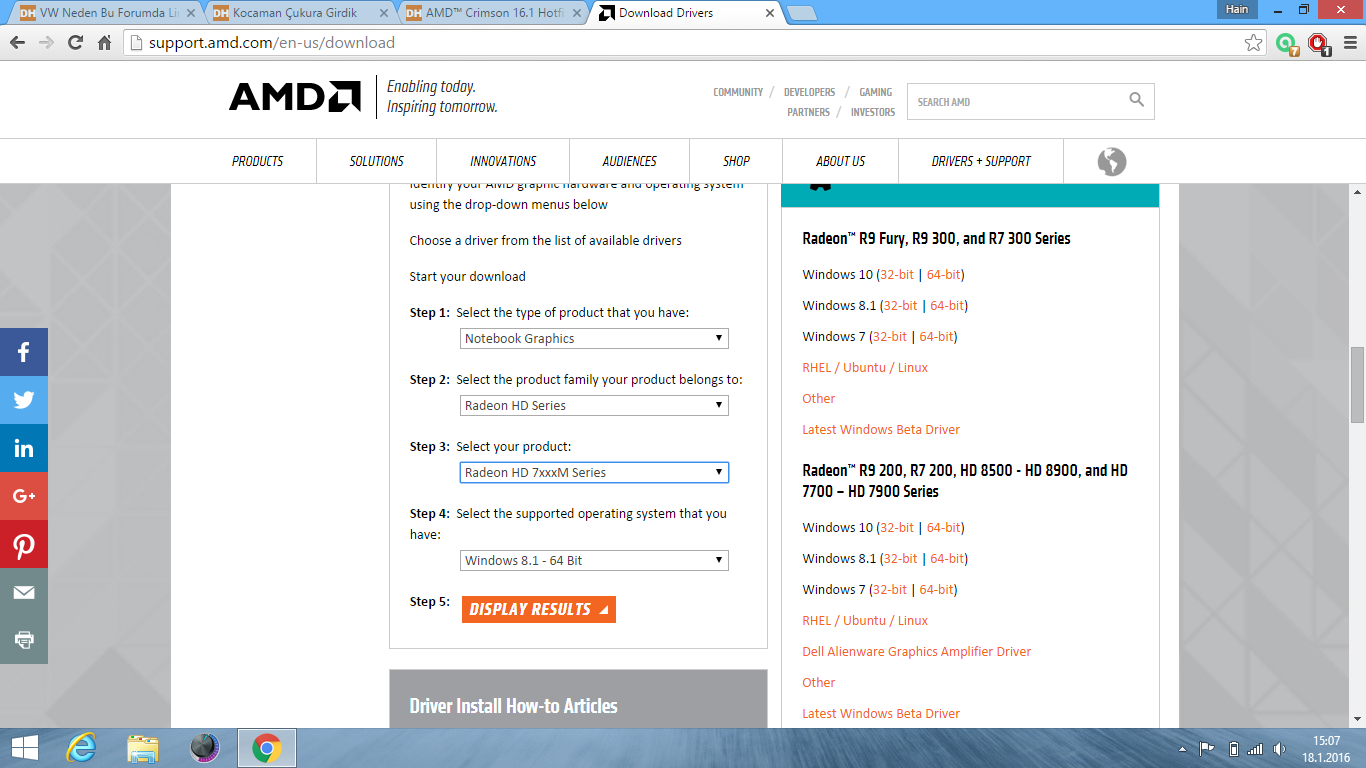Viewport: 1366px width, 768px height.
Task: Go forward with browser forward arrow
Action: click(x=46, y=43)
